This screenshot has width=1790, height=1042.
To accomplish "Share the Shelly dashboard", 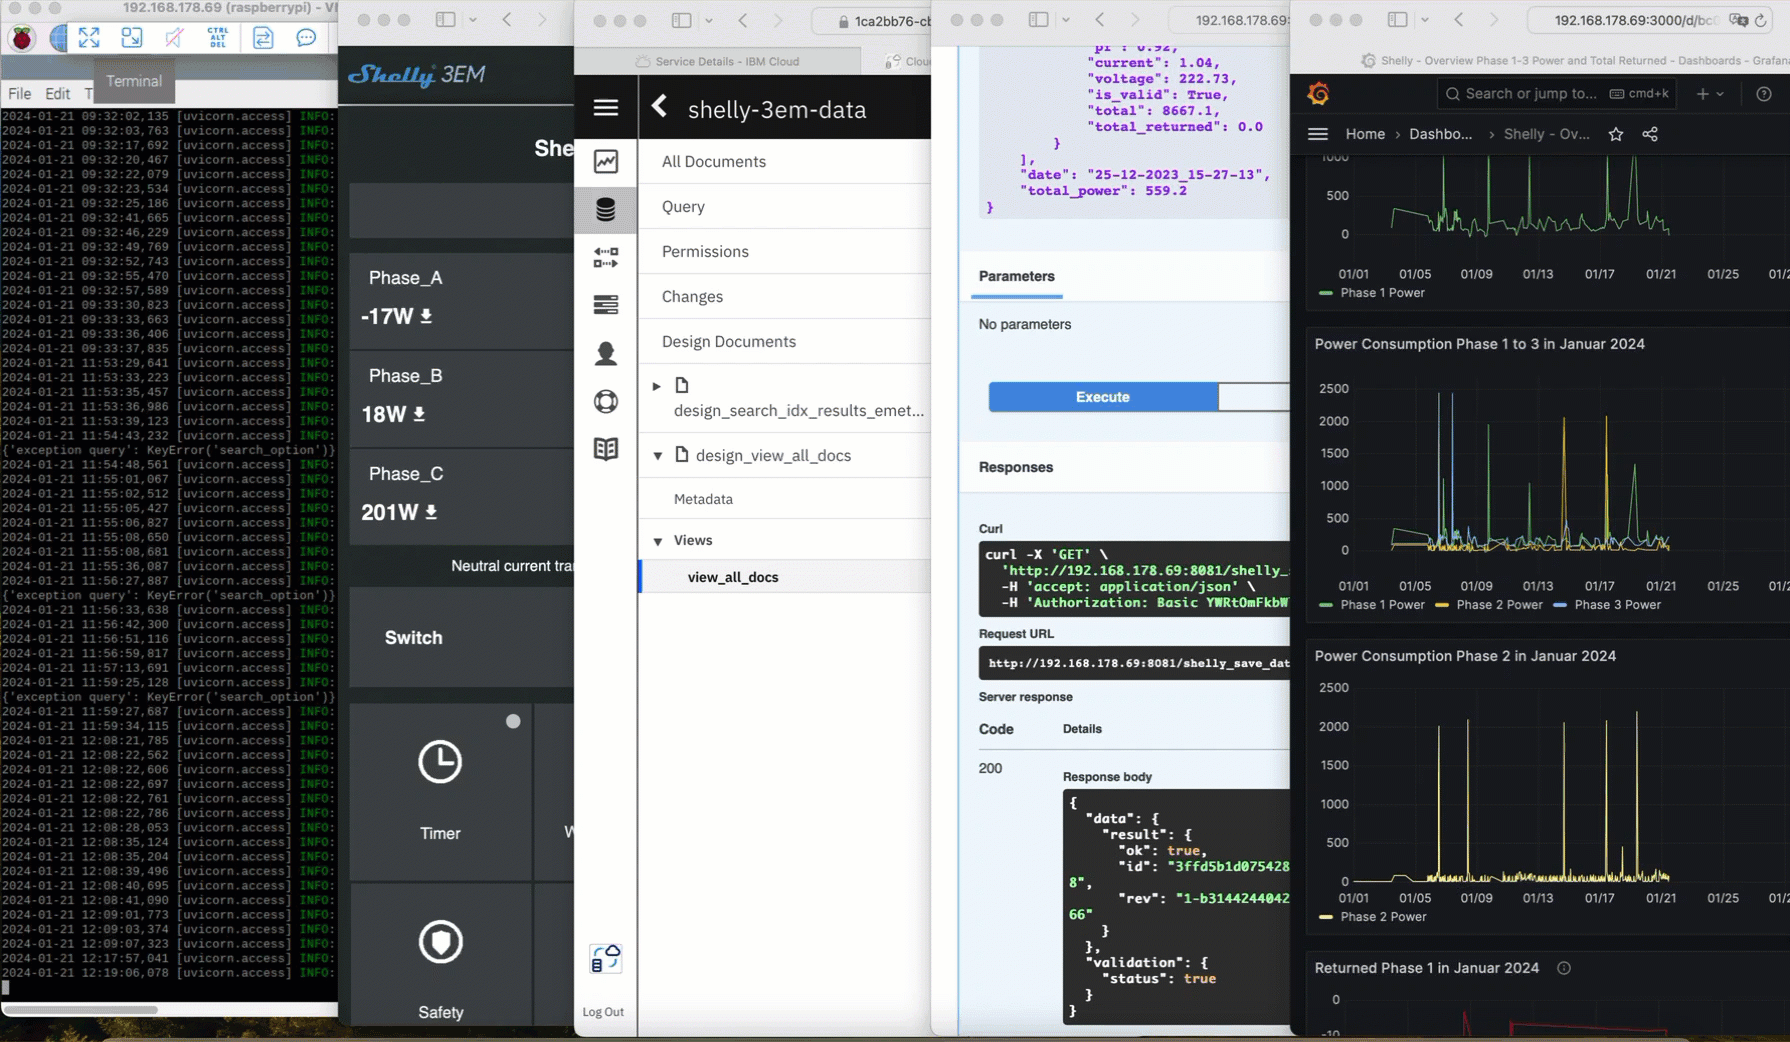I will point(1650,134).
